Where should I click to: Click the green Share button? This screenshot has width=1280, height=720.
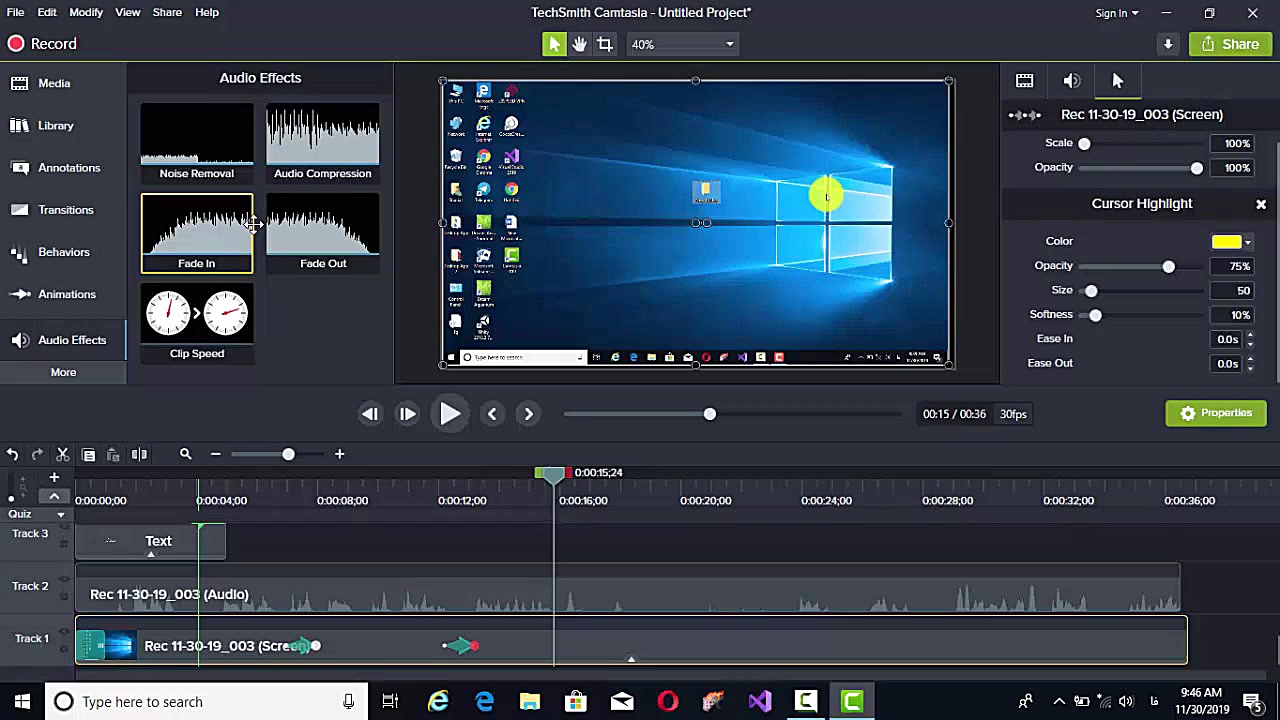pos(1230,44)
